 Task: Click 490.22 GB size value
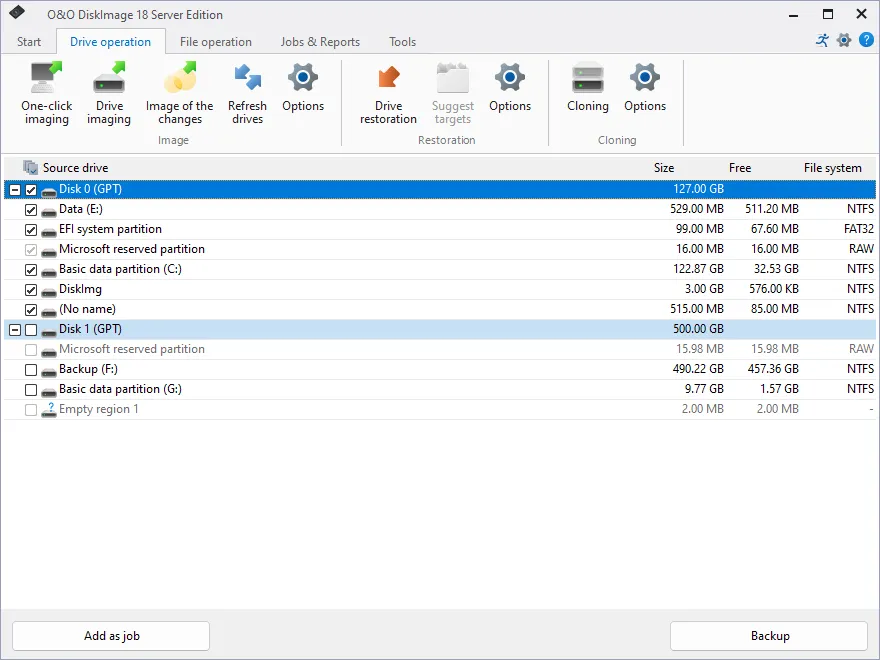698,369
